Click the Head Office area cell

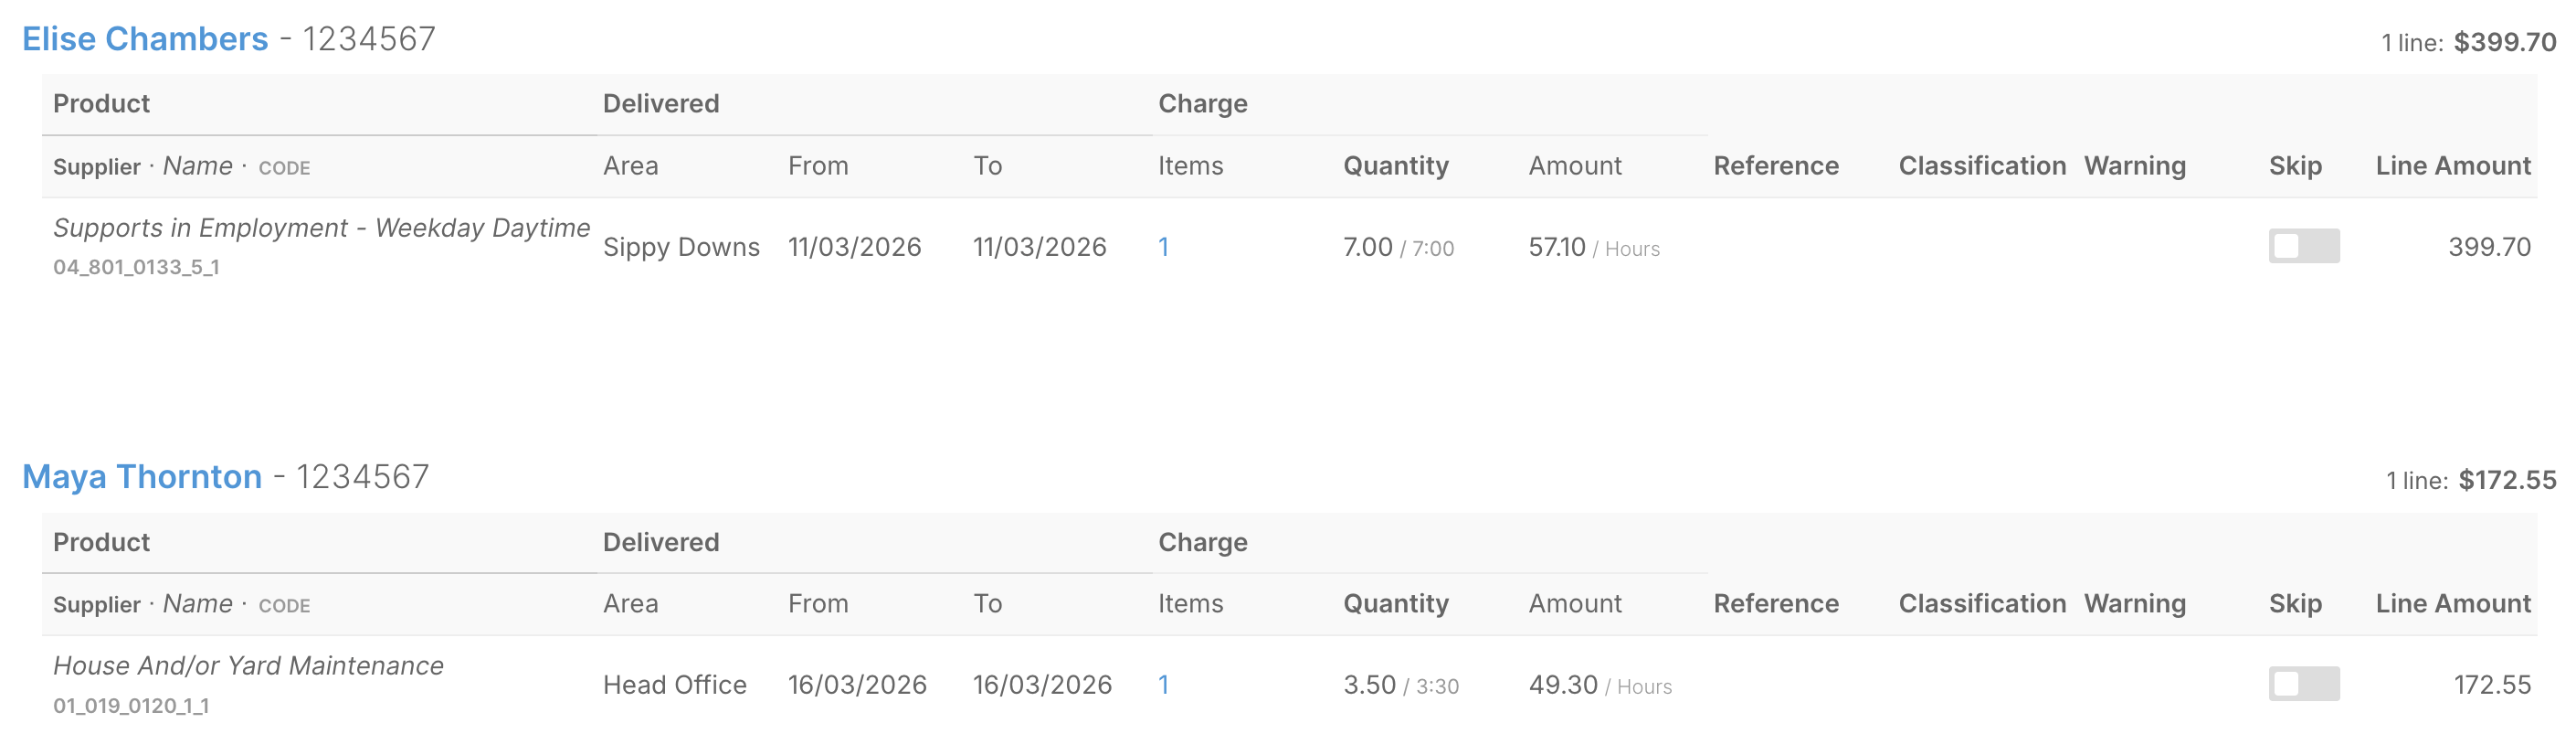click(x=674, y=685)
